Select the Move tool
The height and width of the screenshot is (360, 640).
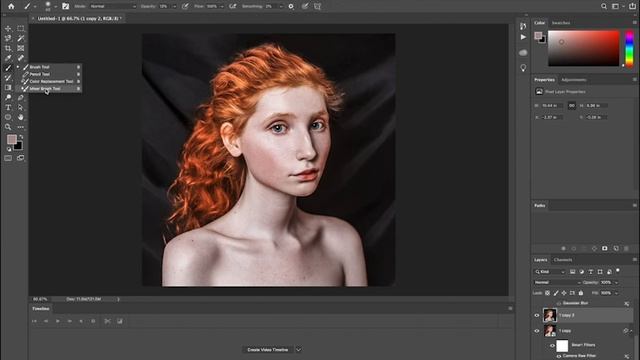click(x=8, y=29)
